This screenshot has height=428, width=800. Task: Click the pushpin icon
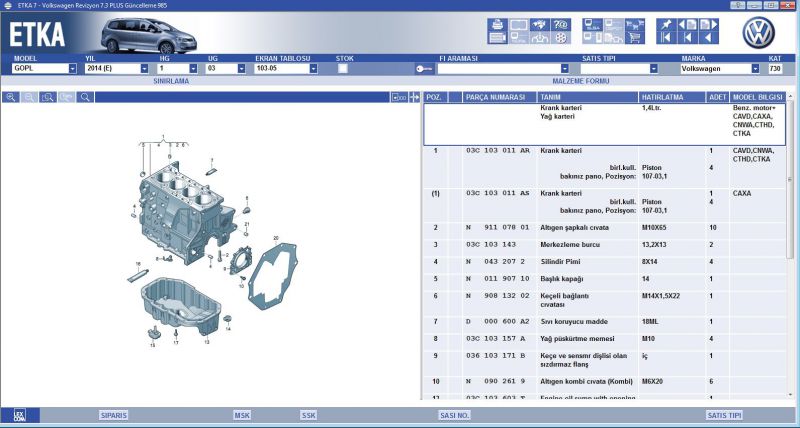(666, 24)
